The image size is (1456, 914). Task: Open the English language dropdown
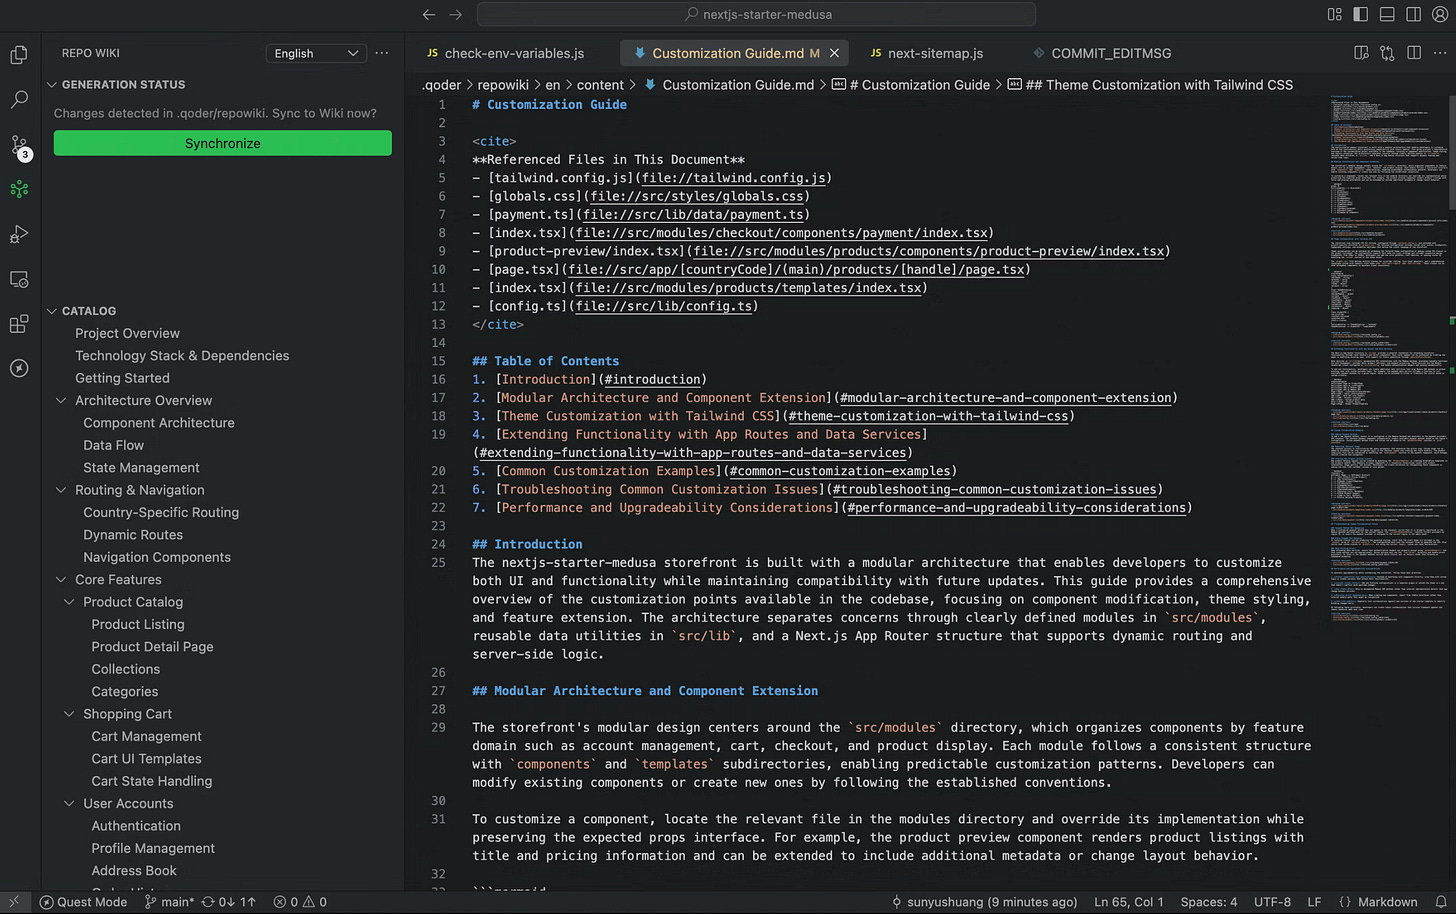[x=316, y=53]
